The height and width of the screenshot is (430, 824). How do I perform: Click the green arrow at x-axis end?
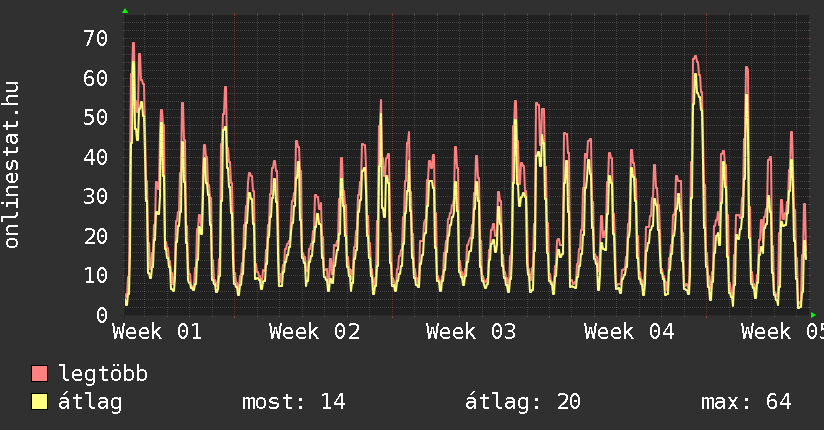(813, 315)
